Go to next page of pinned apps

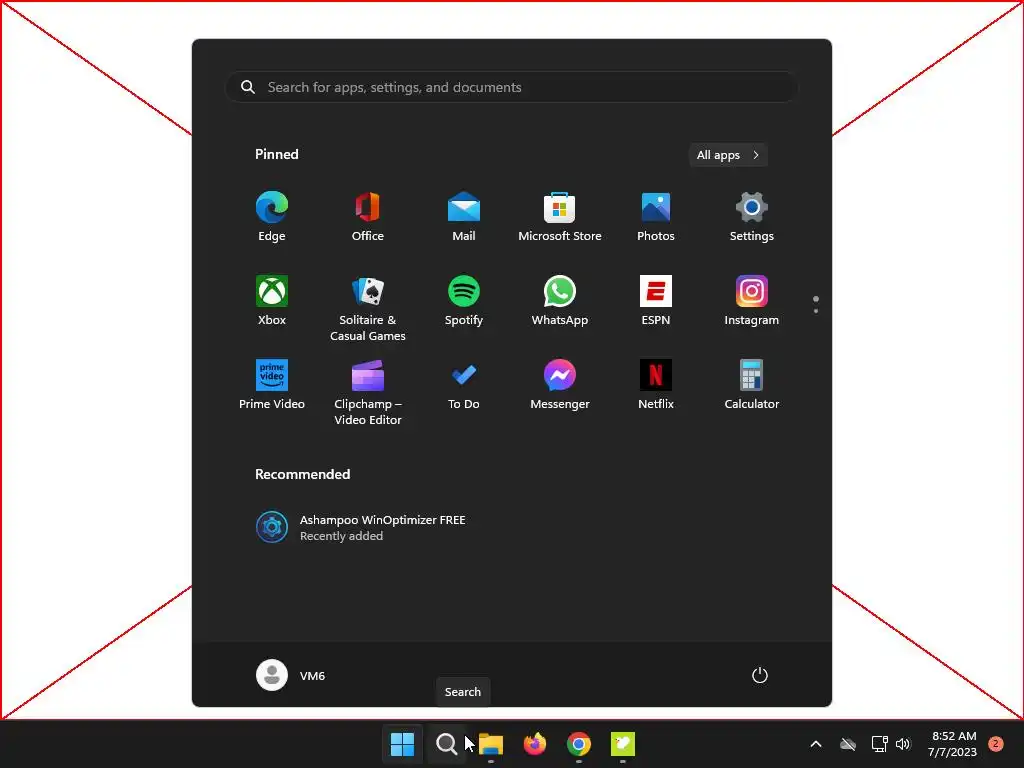[x=816, y=311]
